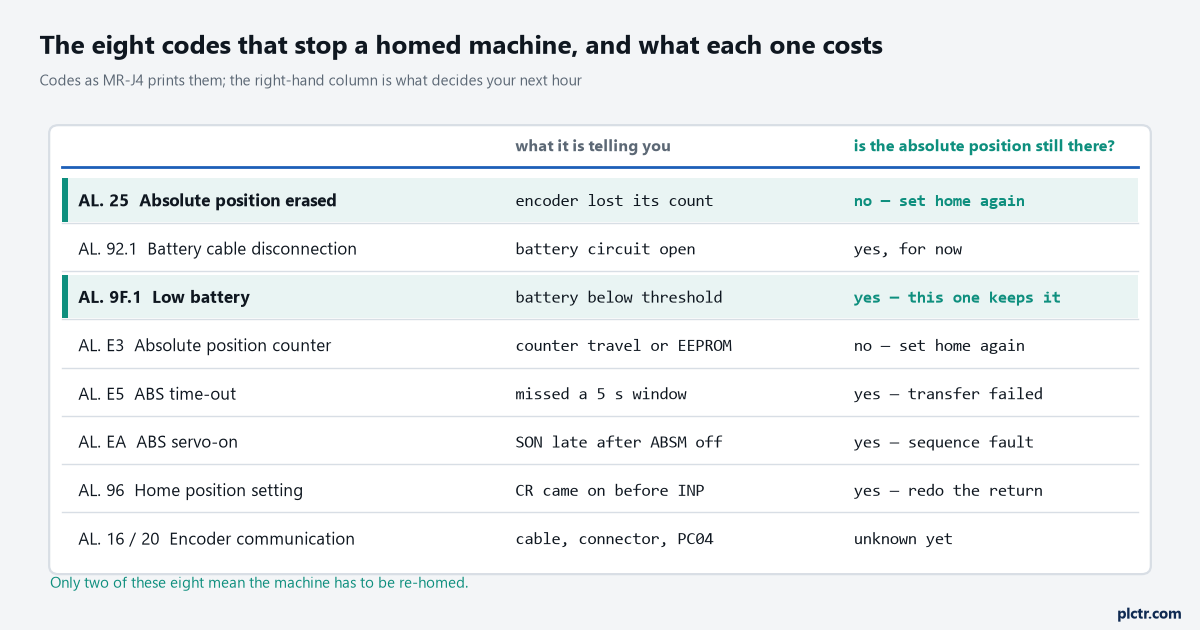Select the 'missed a 5 s window' text
Screen dimensions: 1200x630
point(601,394)
